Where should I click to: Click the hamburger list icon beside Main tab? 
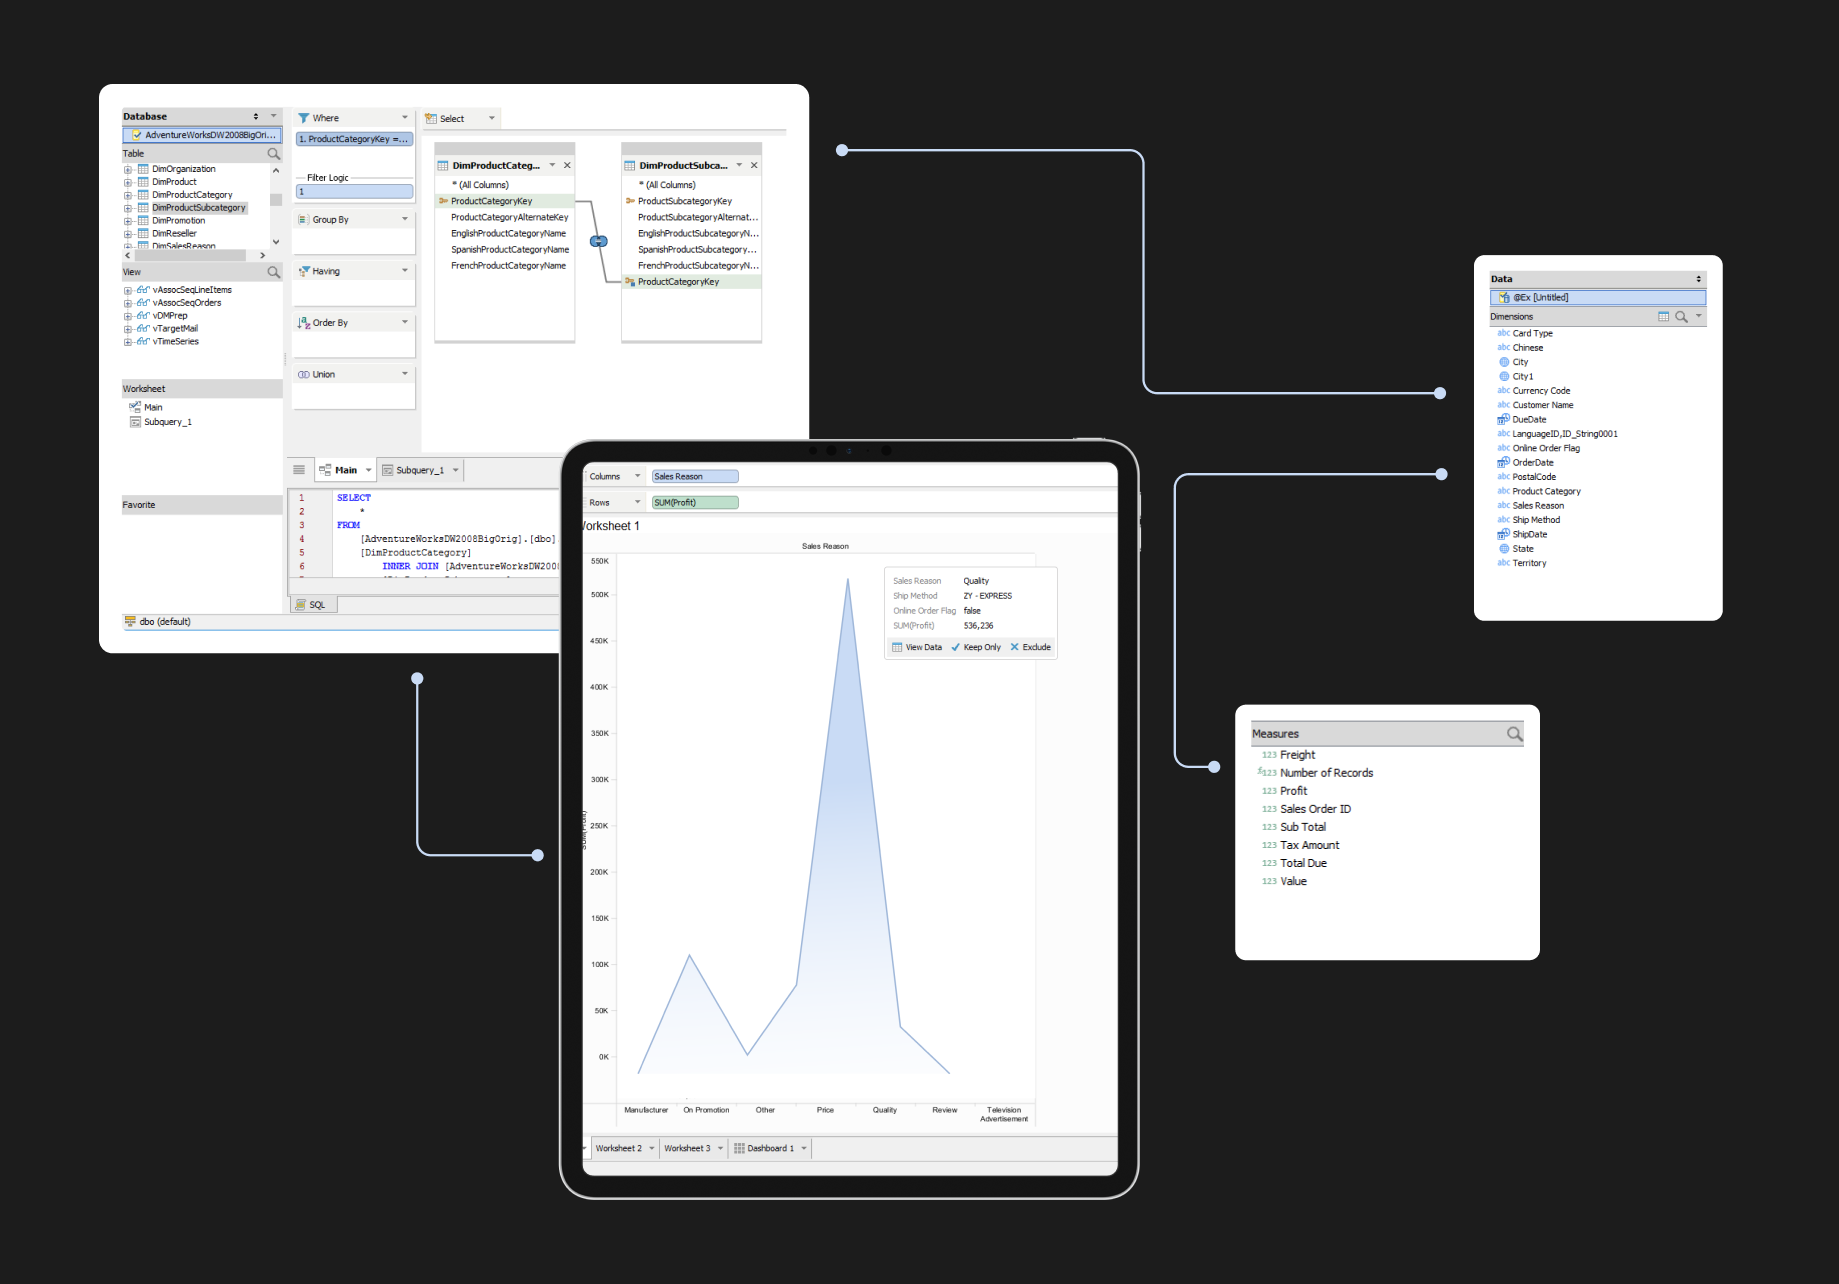[x=299, y=470]
